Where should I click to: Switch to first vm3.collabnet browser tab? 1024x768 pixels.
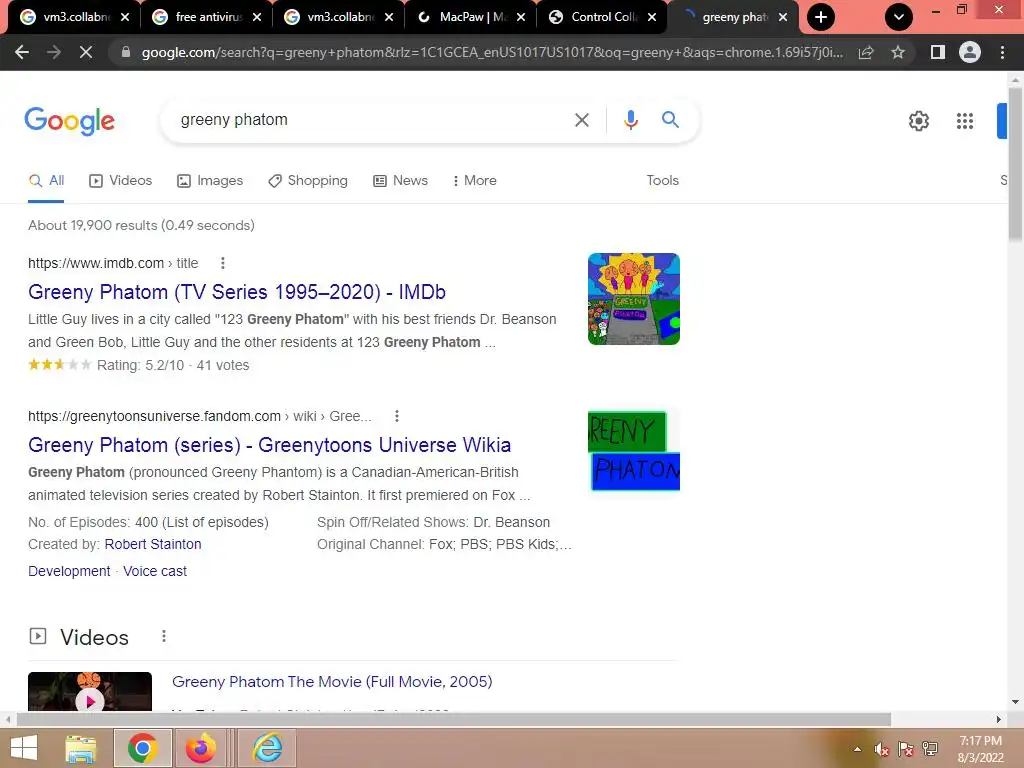[x=66, y=17]
